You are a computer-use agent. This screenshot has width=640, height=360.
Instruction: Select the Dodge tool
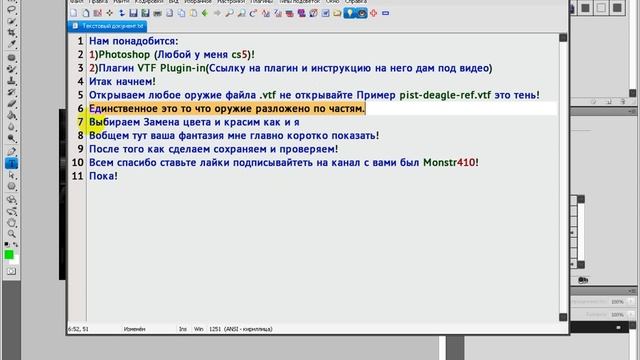coord(11,138)
